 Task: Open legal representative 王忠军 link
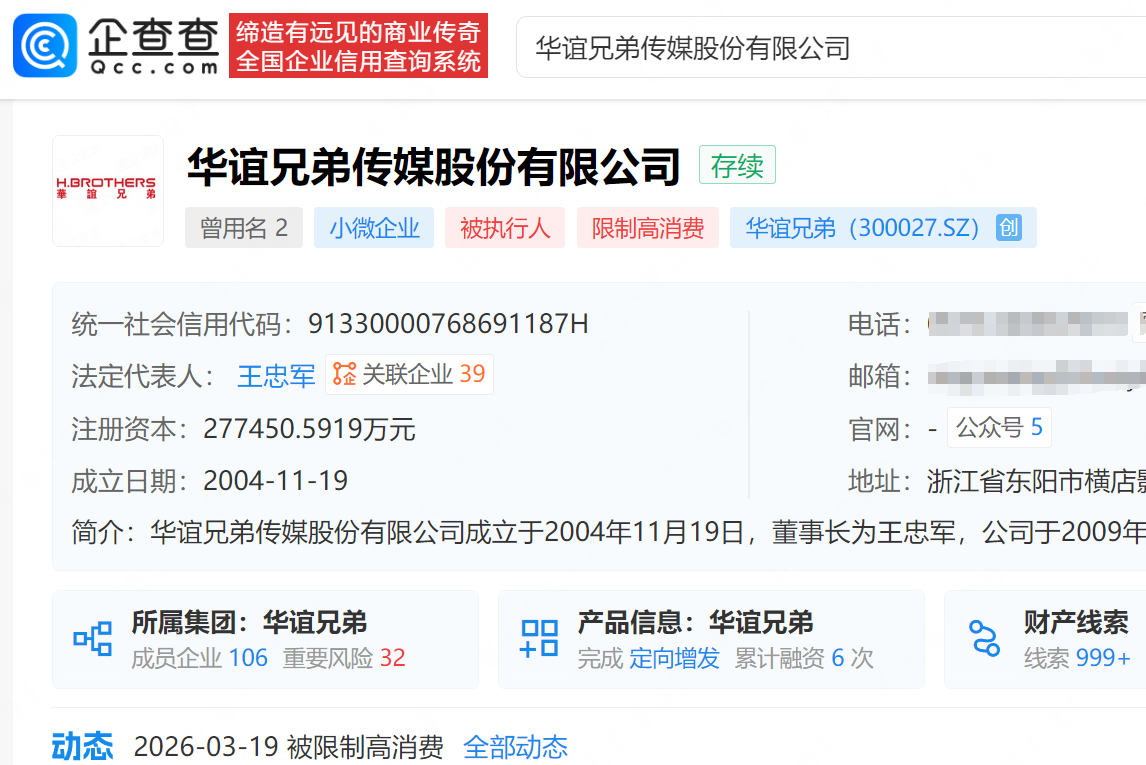click(276, 376)
